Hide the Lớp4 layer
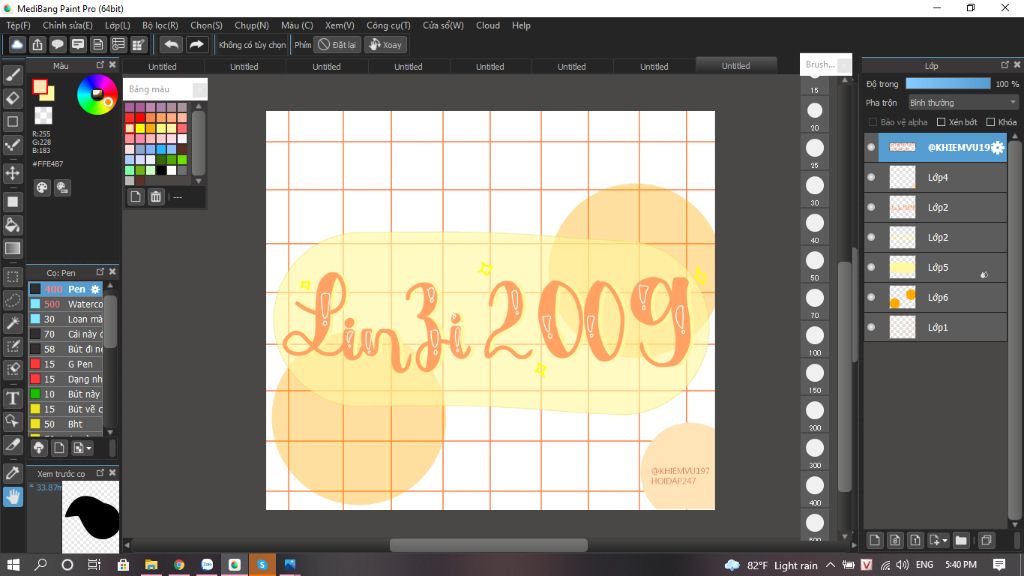 click(x=871, y=177)
